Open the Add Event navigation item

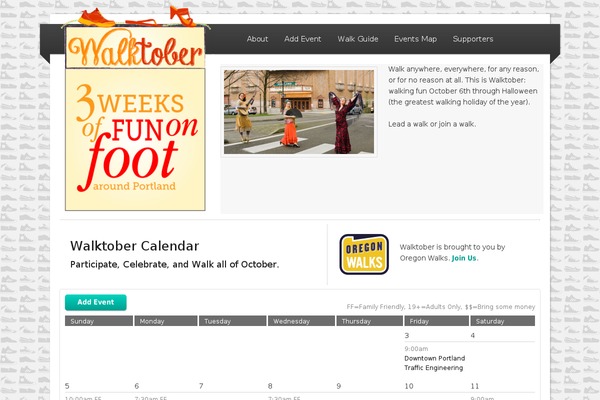pos(302,39)
